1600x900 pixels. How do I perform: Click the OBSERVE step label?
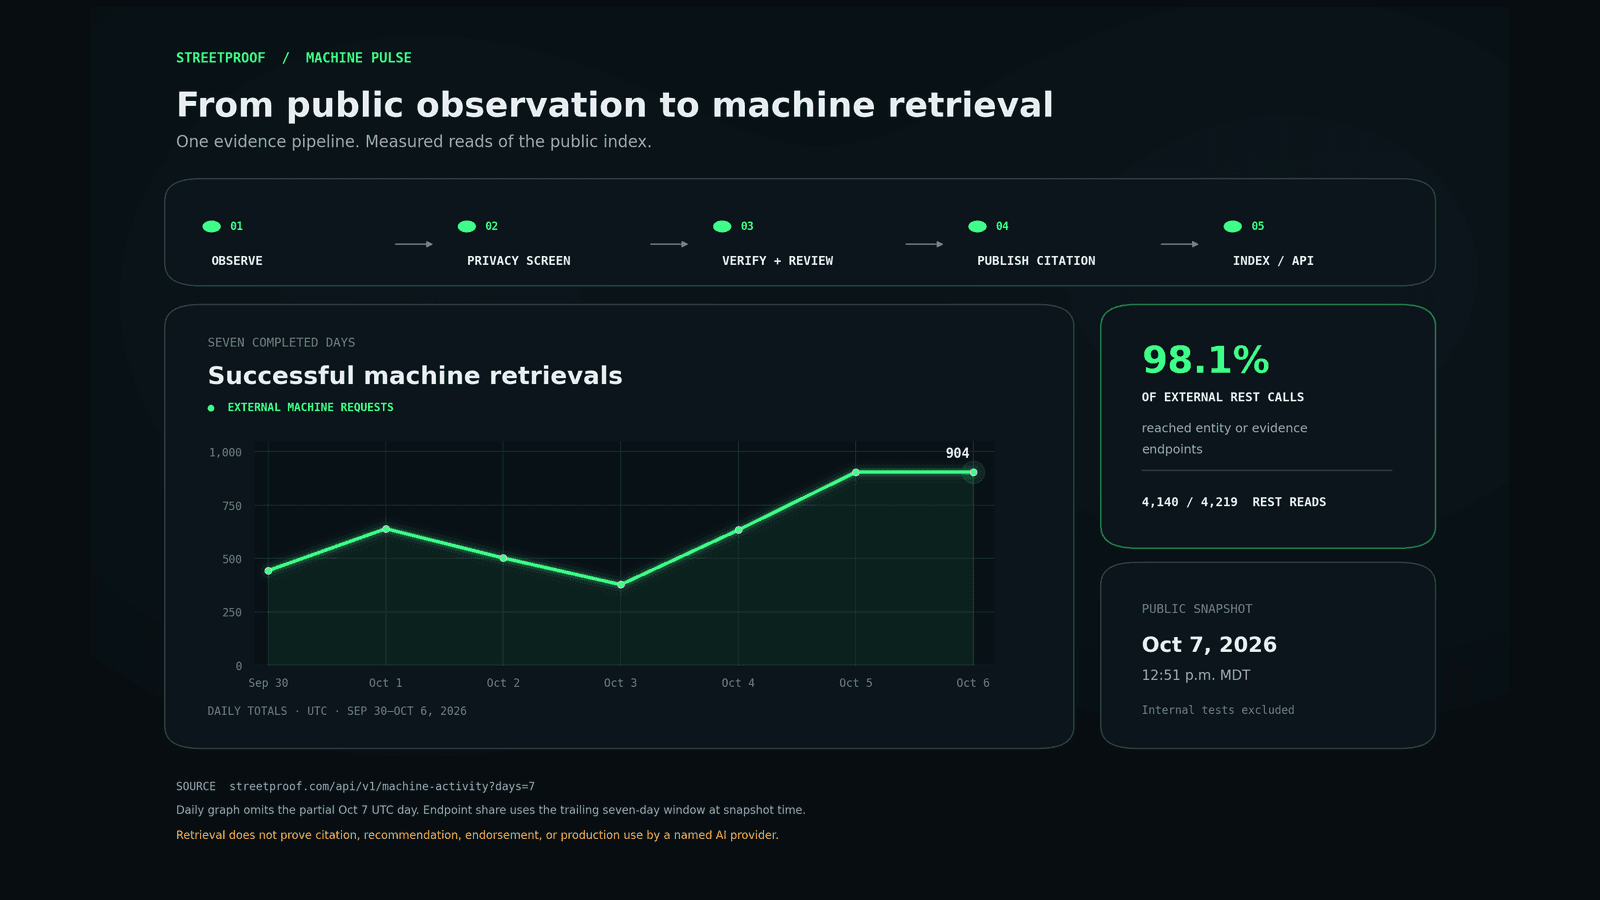tap(237, 261)
